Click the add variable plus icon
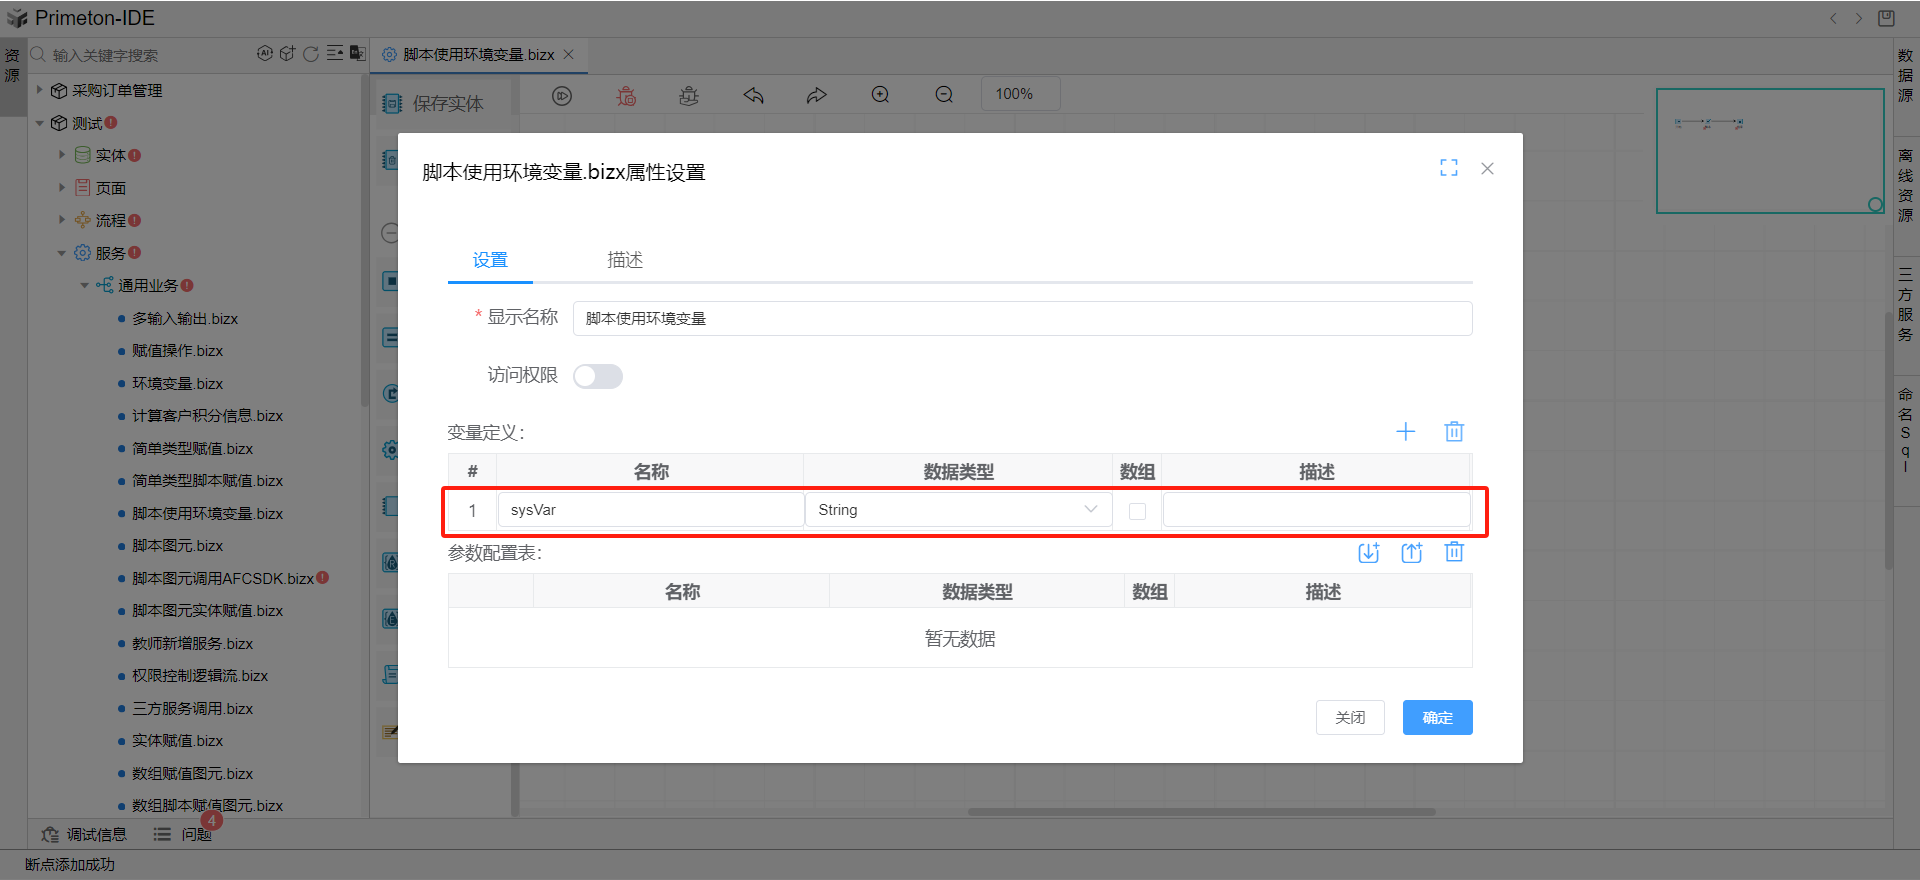The width and height of the screenshot is (1920, 880). click(x=1405, y=432)
